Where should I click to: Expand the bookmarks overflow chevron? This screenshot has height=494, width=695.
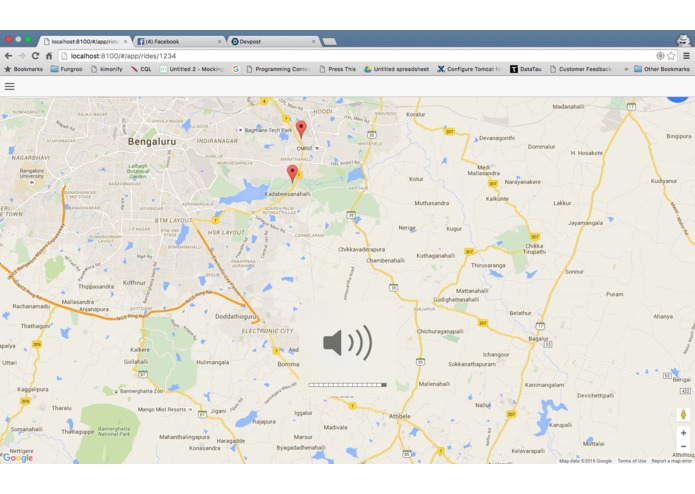(x=626, y=69)
